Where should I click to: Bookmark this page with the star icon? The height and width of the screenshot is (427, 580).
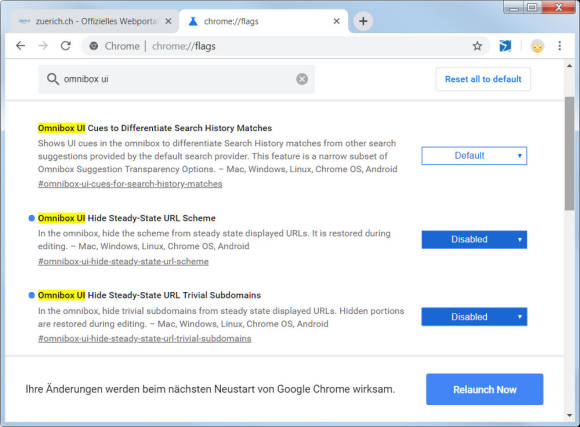[477, 46]
